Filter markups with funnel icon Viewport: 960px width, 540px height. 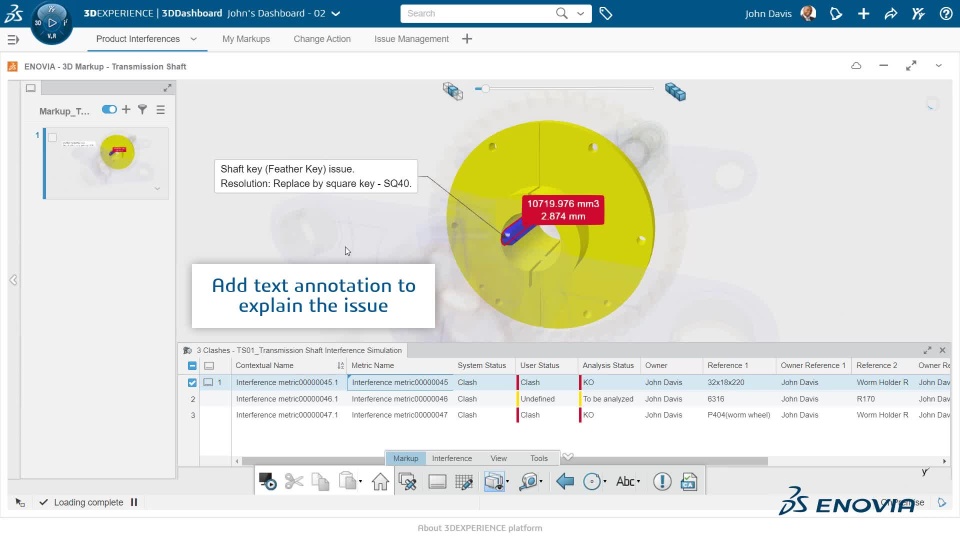(x=143, y=110)
